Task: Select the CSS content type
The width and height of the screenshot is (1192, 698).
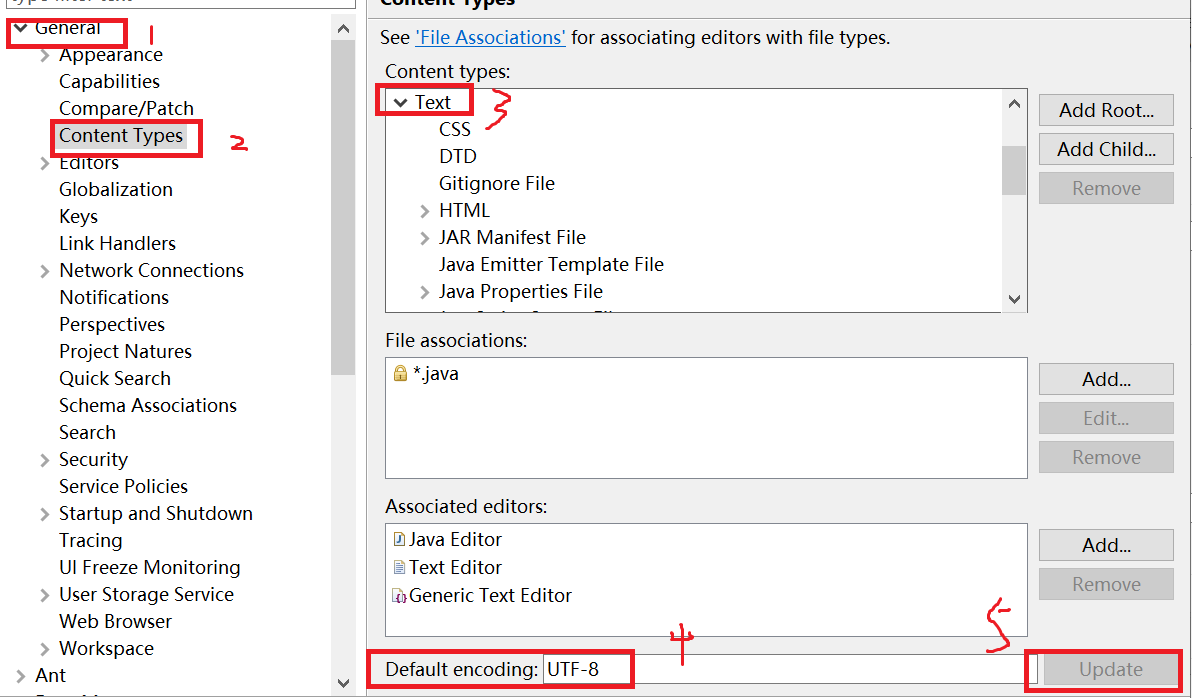Action: tap(455, 130)
